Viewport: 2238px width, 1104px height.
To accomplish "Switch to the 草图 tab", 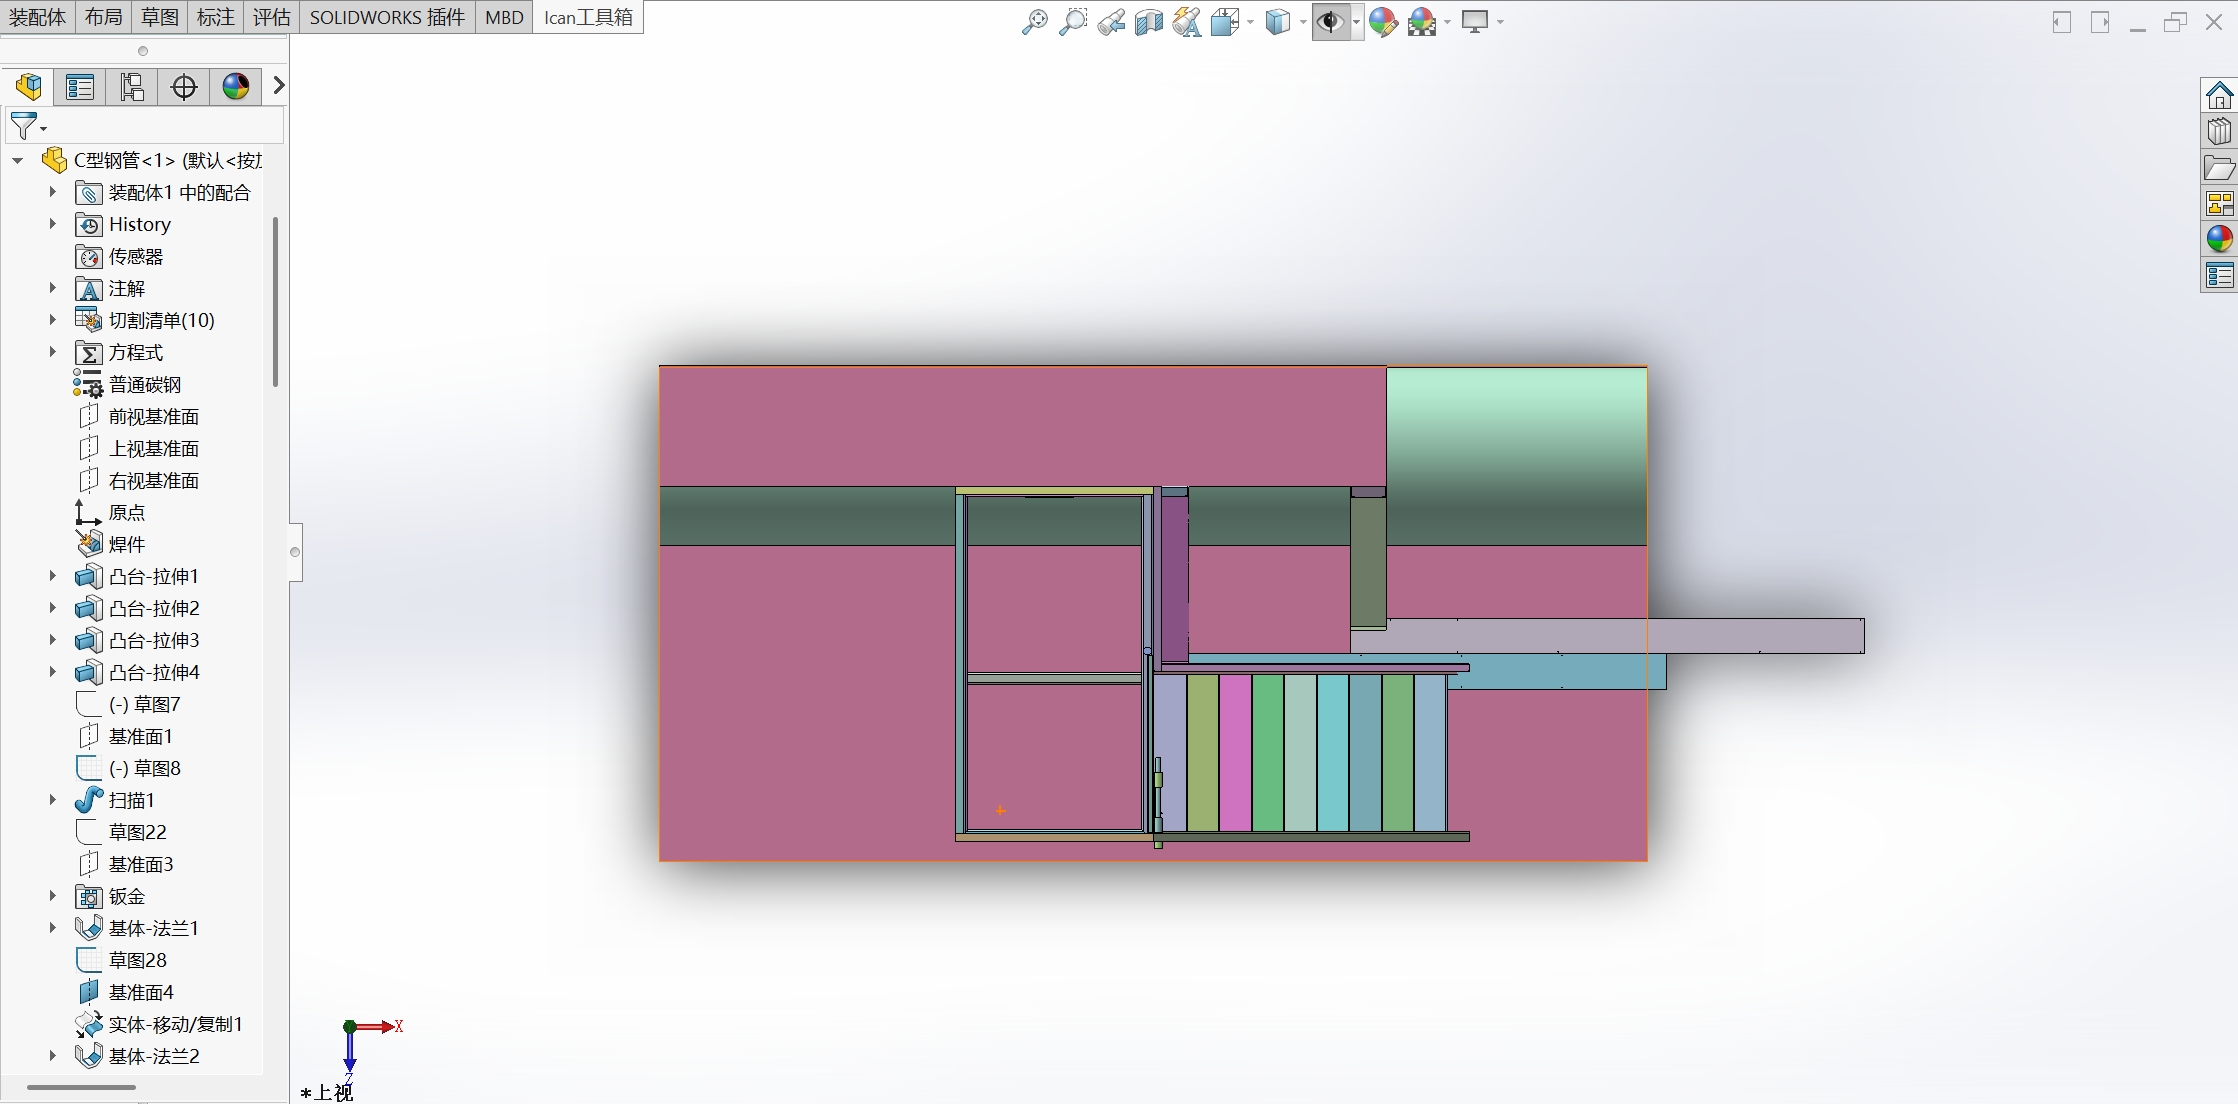I will tap(159, 17).
